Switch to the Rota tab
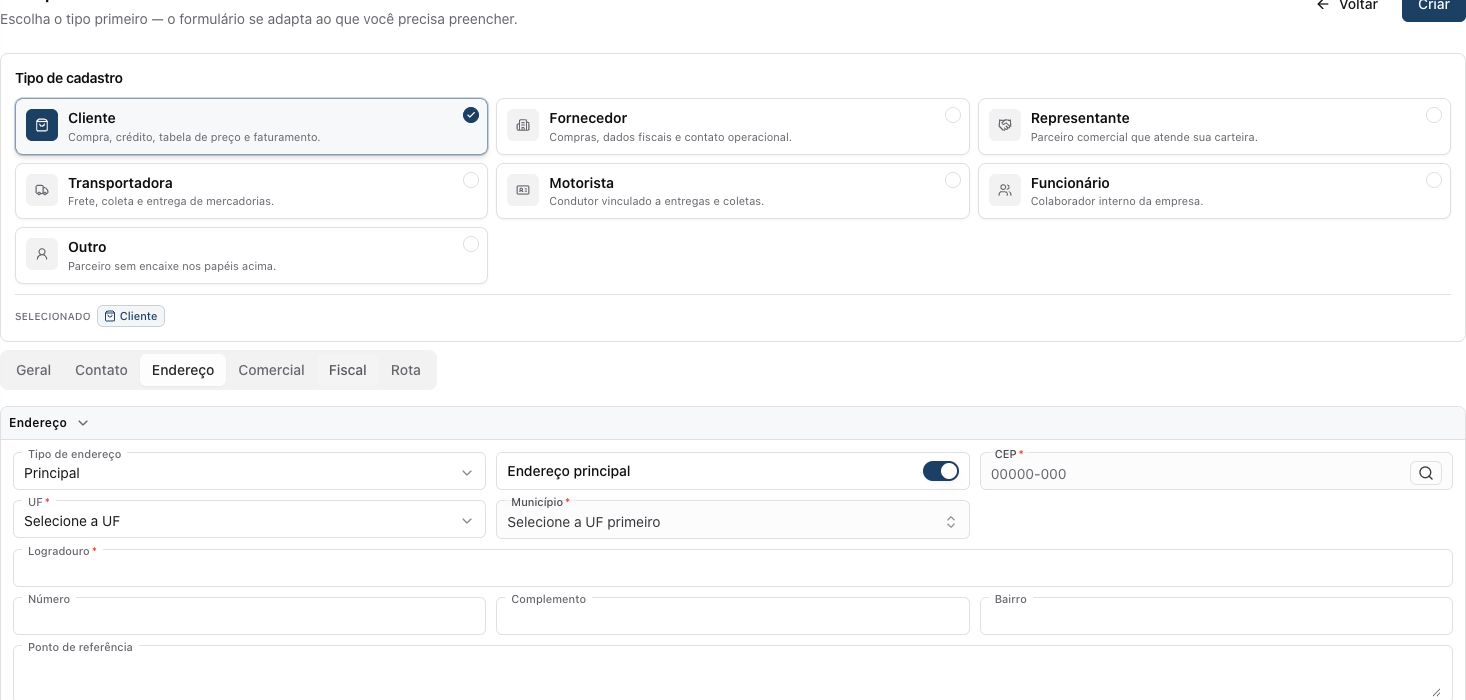The image size is (1466, 700). [406, 370]
